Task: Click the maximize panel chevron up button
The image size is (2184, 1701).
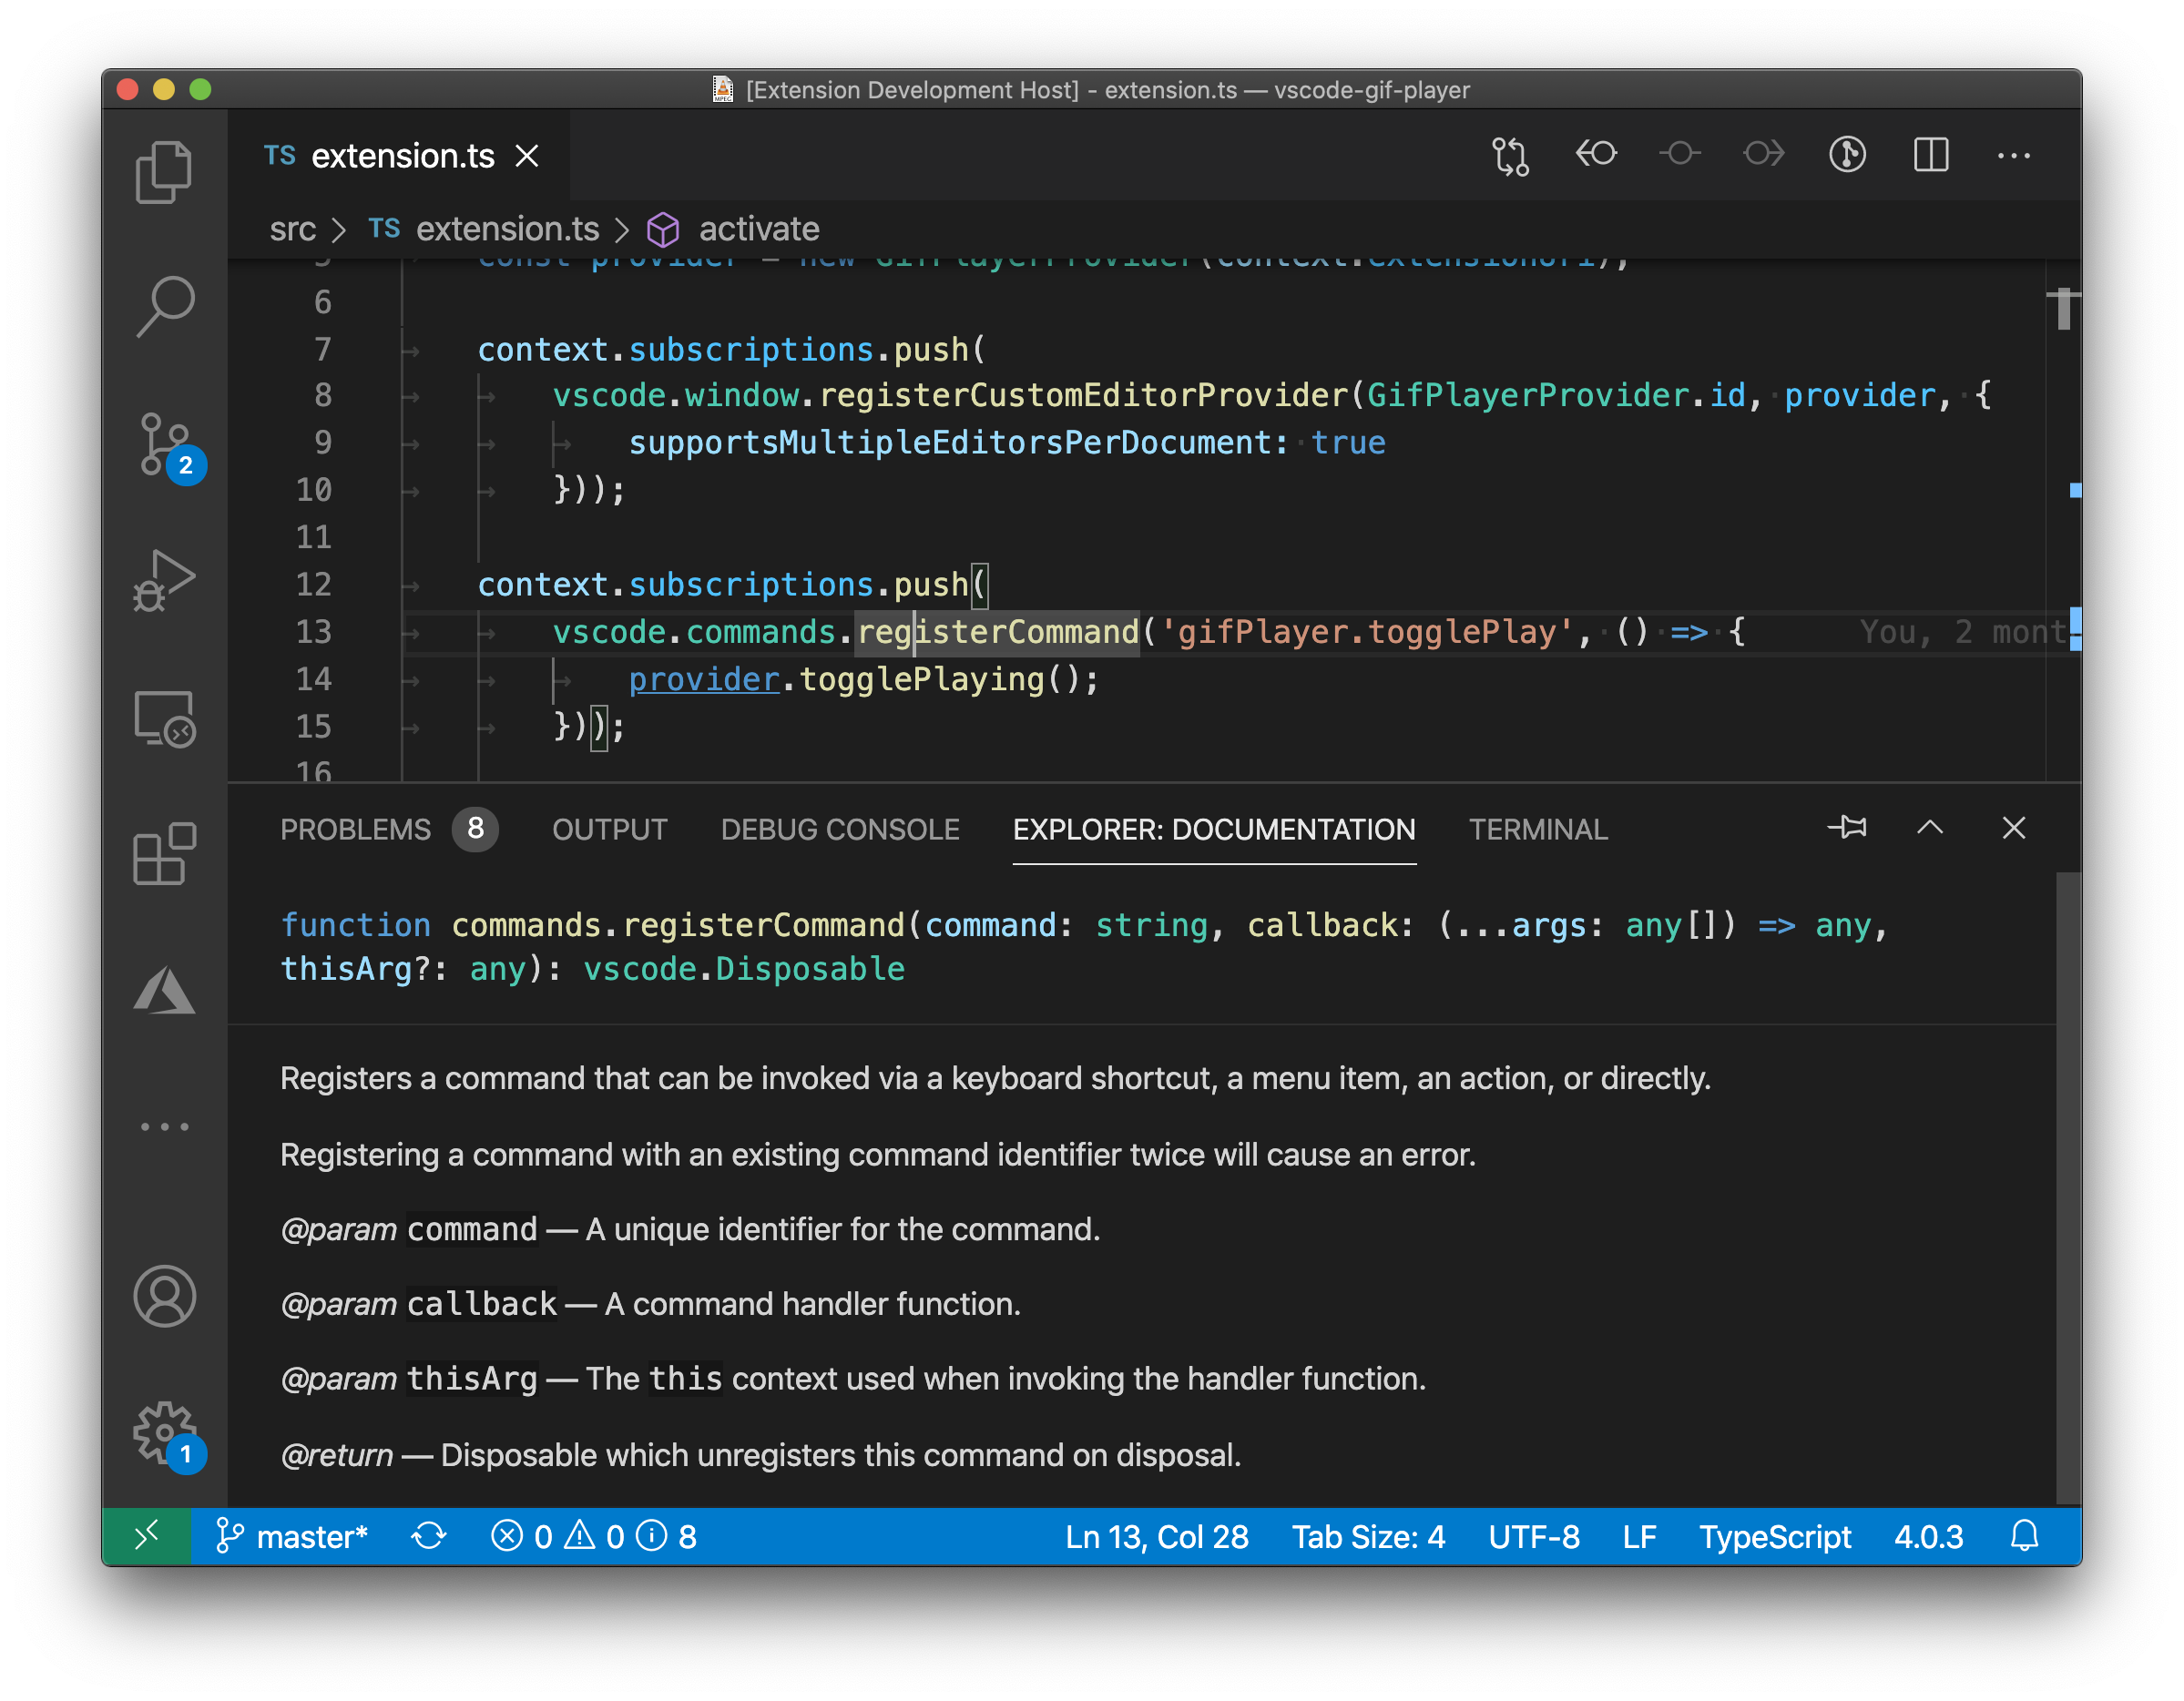Action: [x=1933, y=828]
